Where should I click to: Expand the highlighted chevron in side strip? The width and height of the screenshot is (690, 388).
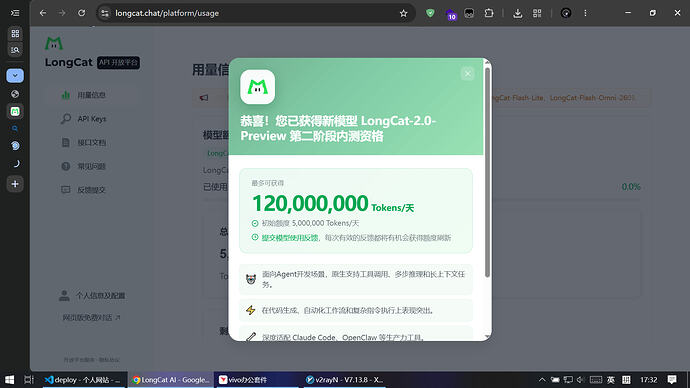coord(15,76)
